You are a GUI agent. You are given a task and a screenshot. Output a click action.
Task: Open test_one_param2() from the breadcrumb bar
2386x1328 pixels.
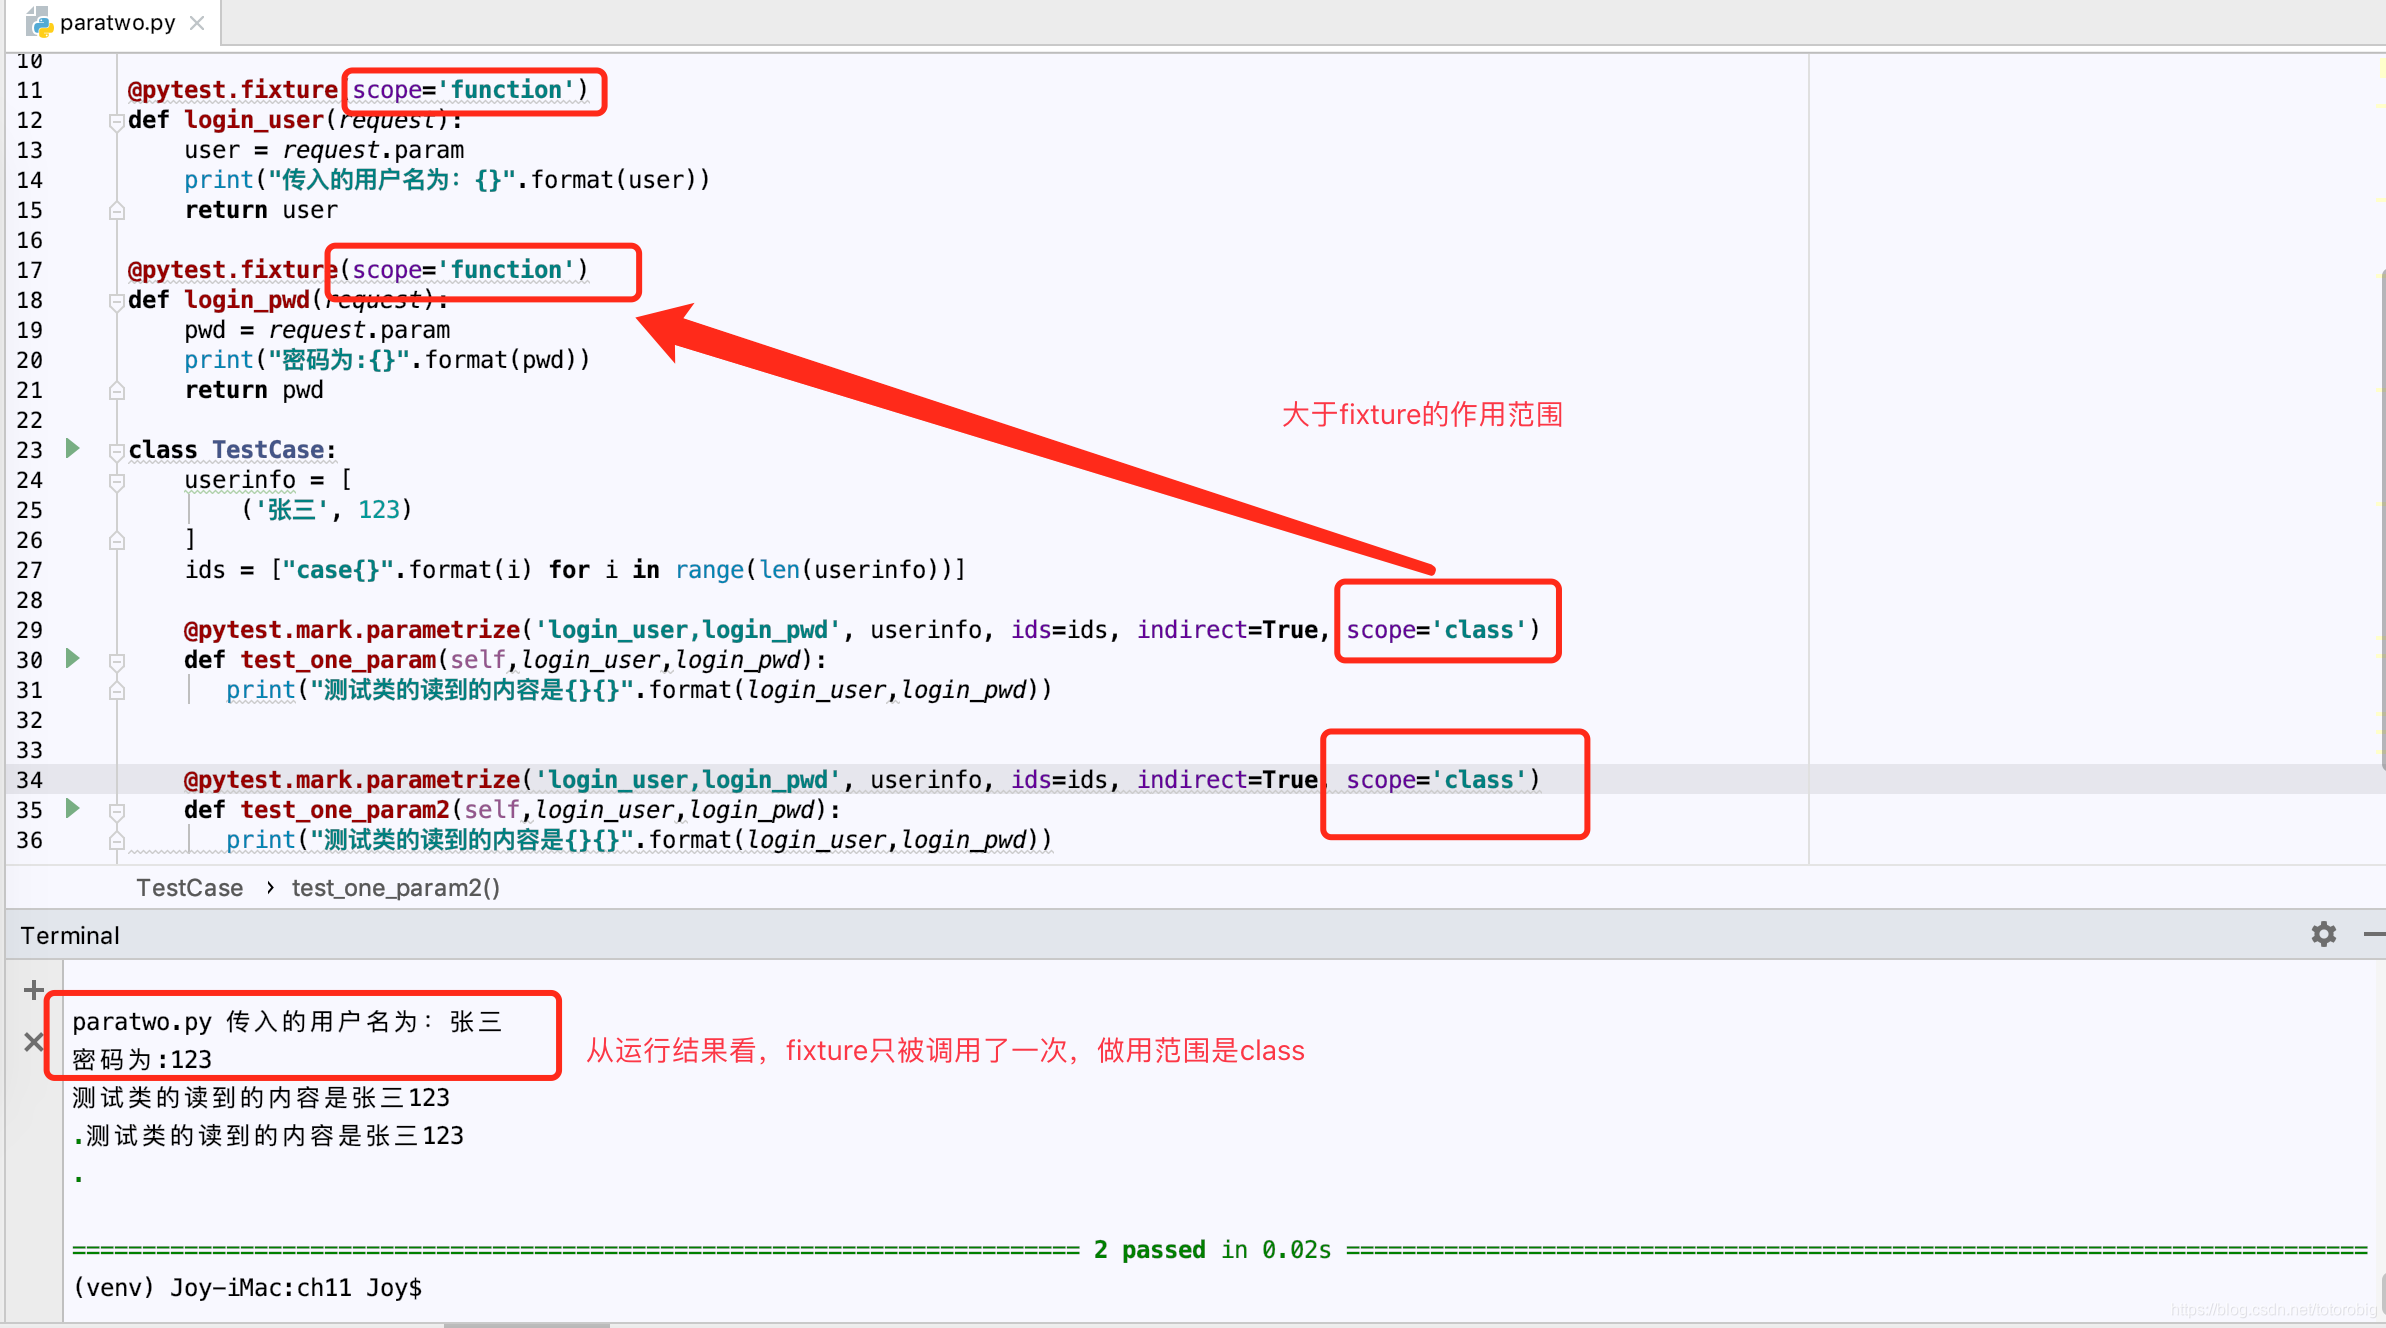[x=395, y=888]
